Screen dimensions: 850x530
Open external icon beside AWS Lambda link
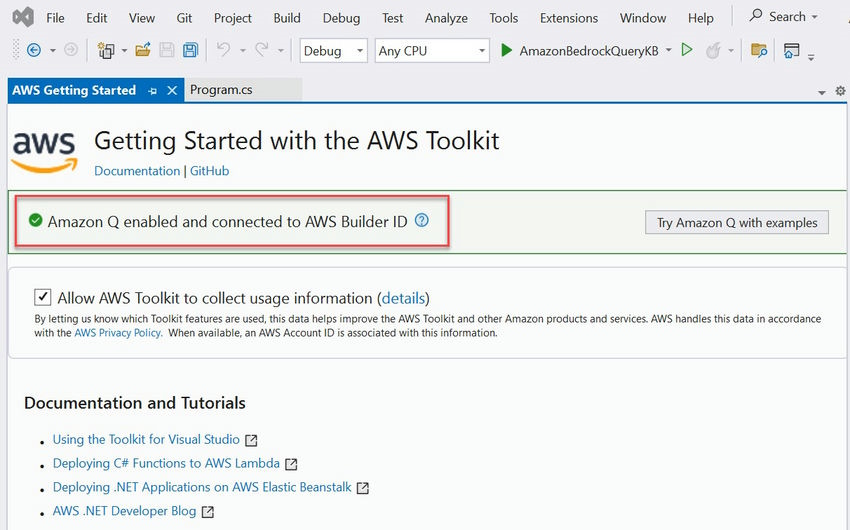tap(291, 464)
